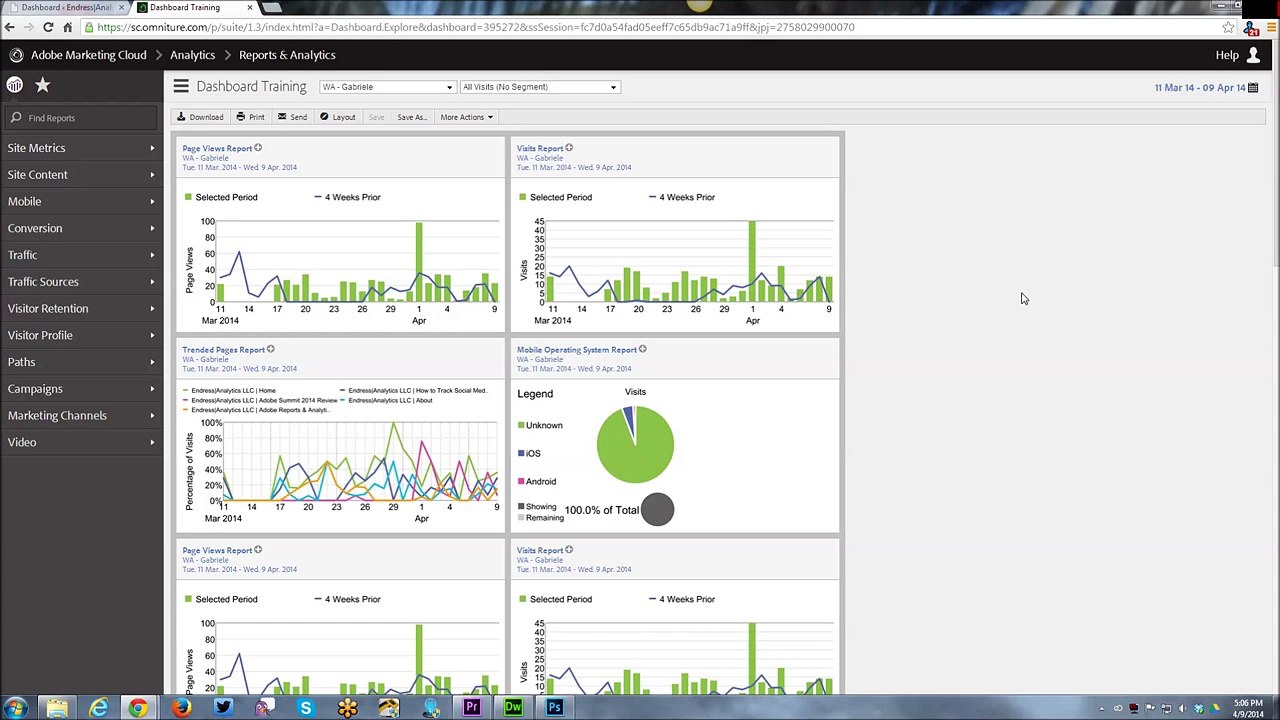Click the settings icon beside first Visits Report
1280x720 pixels.
[569, 148]
